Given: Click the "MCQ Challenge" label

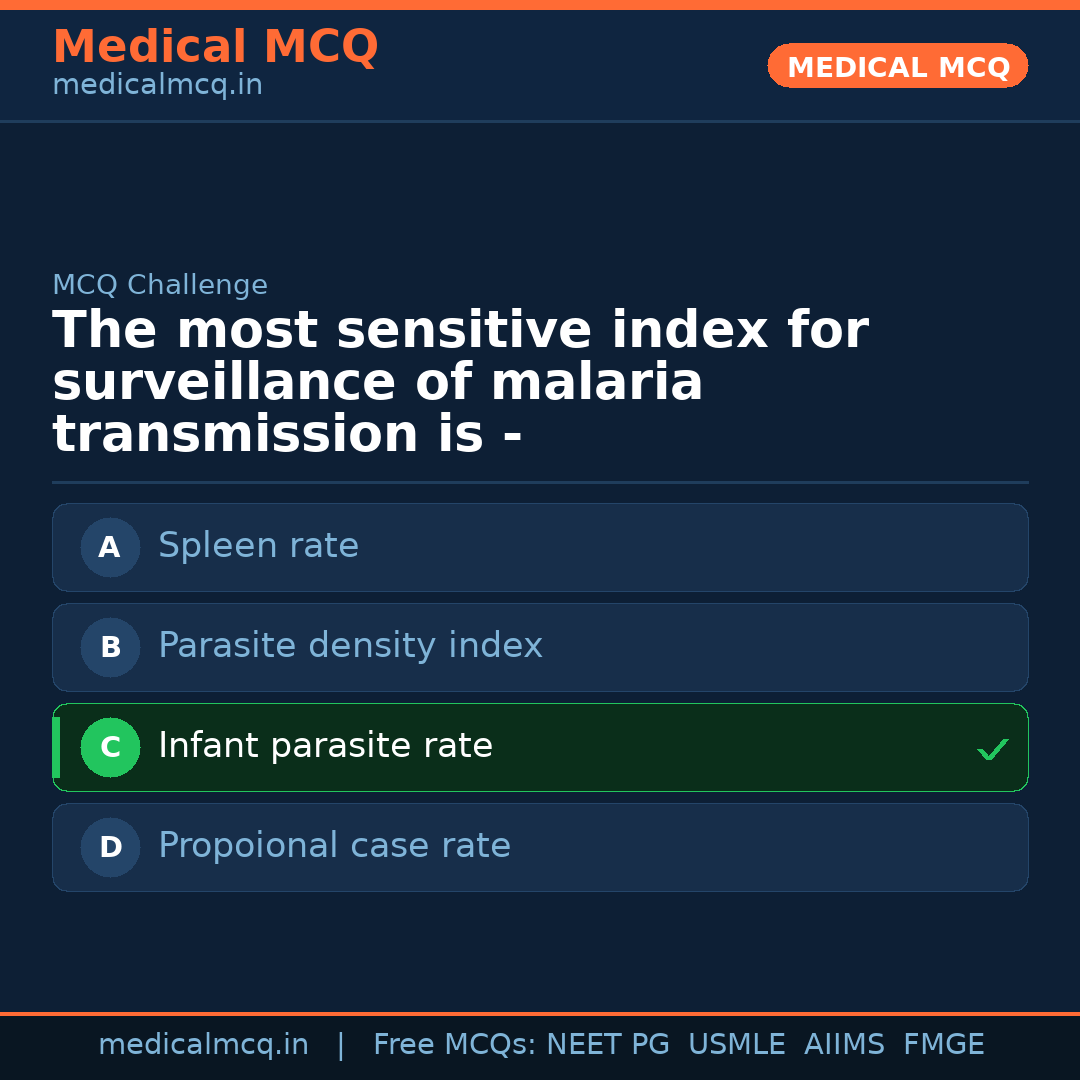Looking at the screenshot, I should 160,285.
